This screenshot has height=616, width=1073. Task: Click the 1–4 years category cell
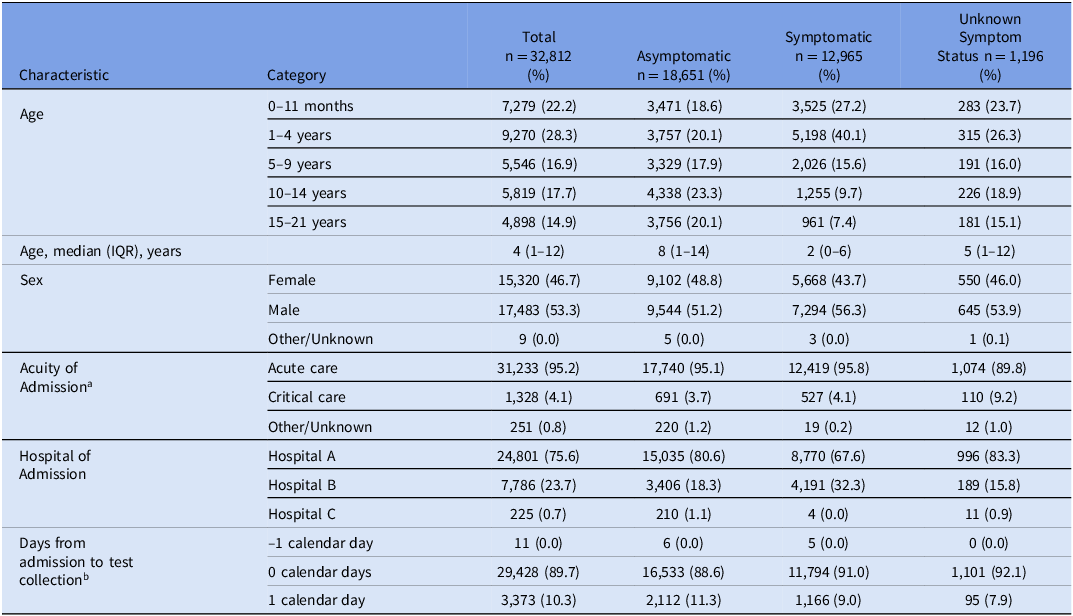[x=299, y=135]
